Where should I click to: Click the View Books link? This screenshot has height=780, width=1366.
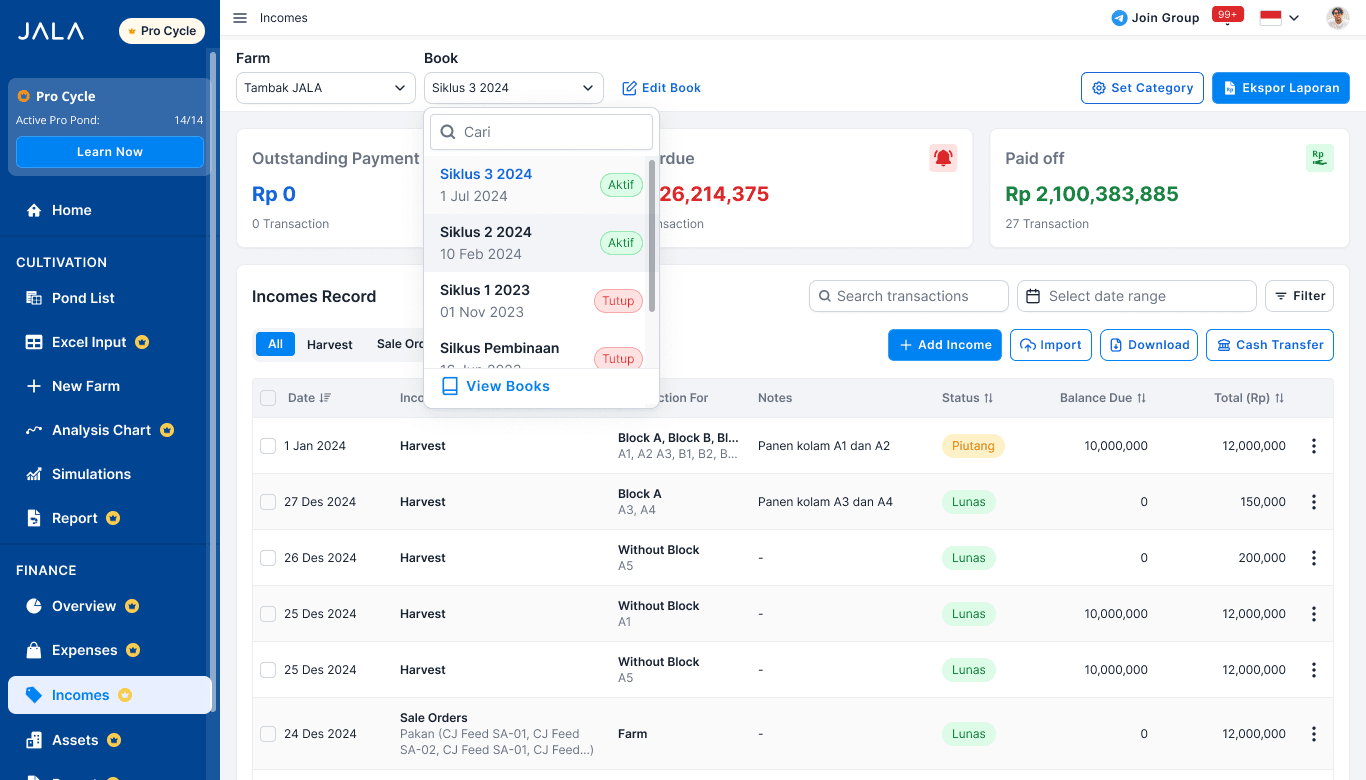point(496,386)
